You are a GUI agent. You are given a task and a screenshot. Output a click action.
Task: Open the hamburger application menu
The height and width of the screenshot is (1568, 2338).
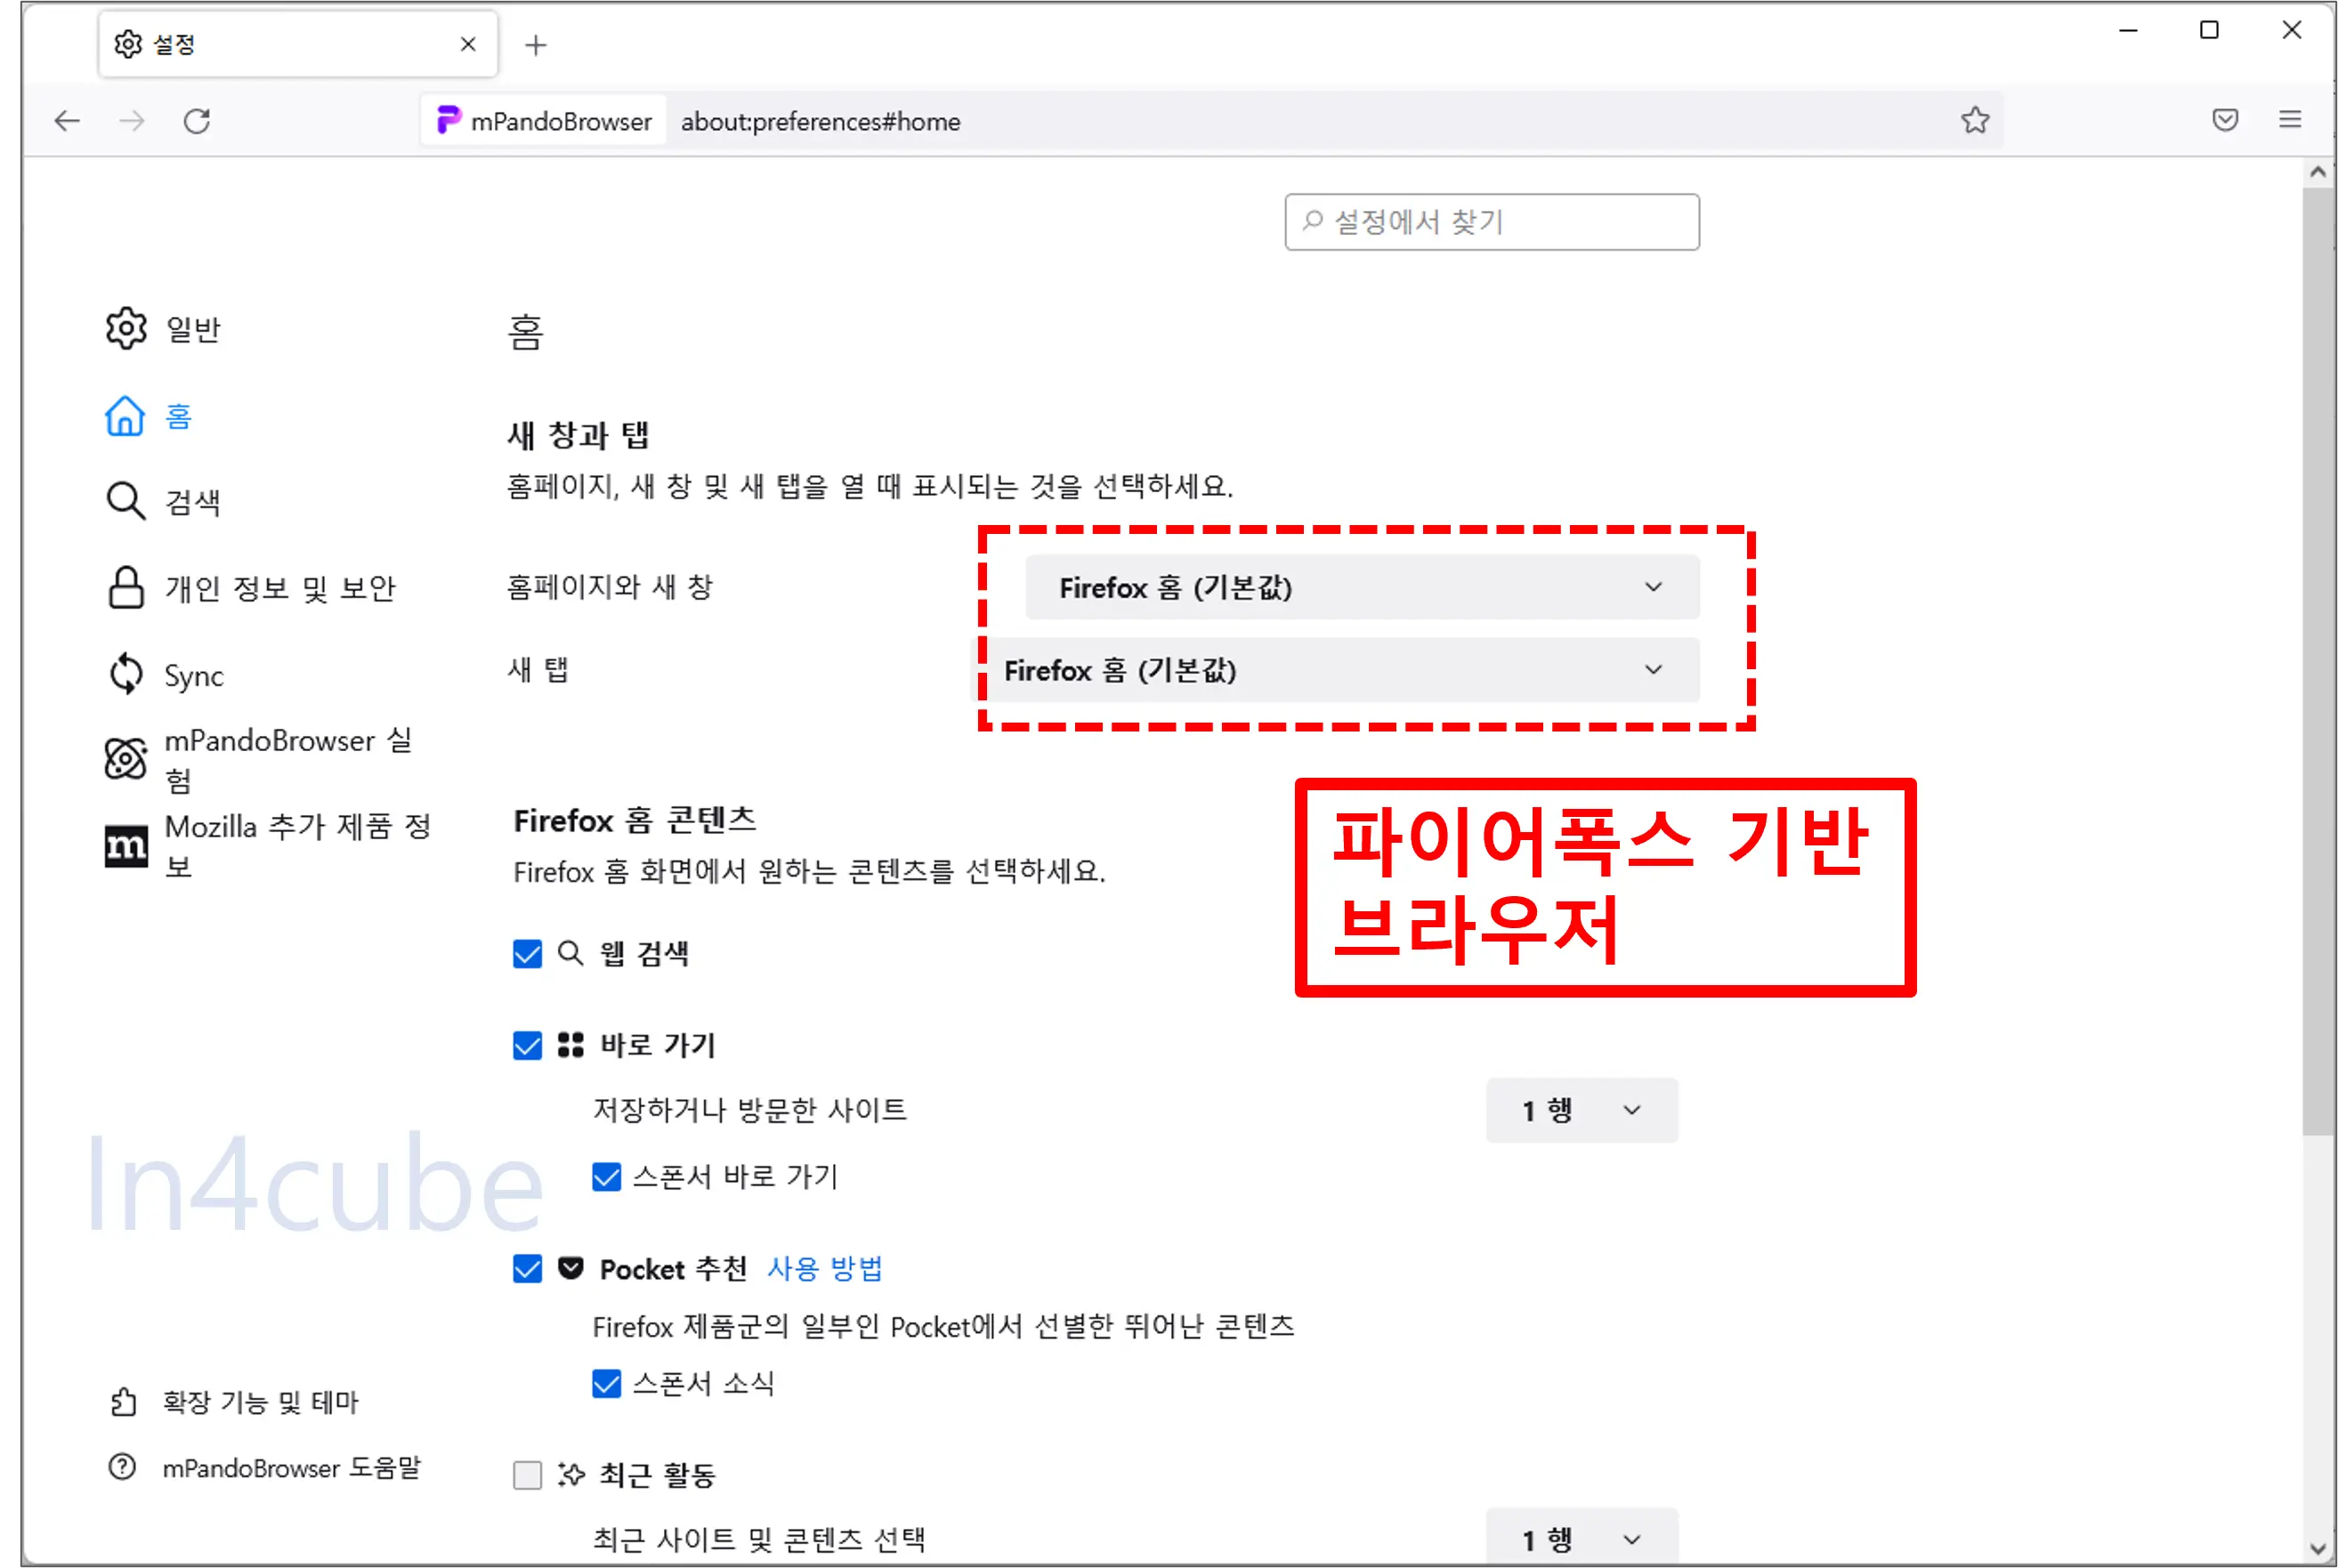[x=2290, y=120]
